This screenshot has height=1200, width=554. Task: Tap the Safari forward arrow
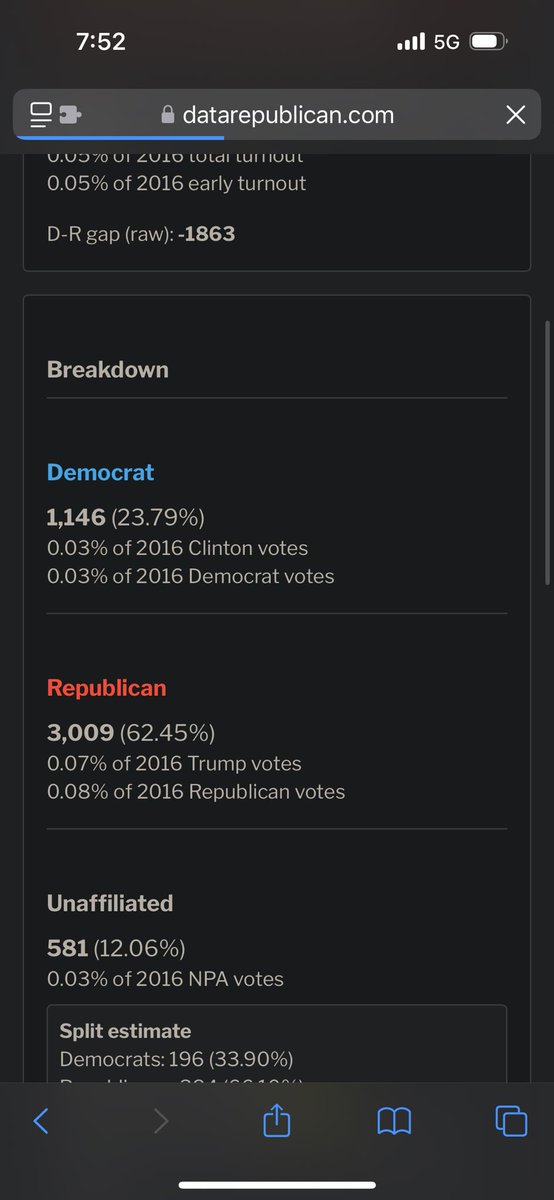161,1121
